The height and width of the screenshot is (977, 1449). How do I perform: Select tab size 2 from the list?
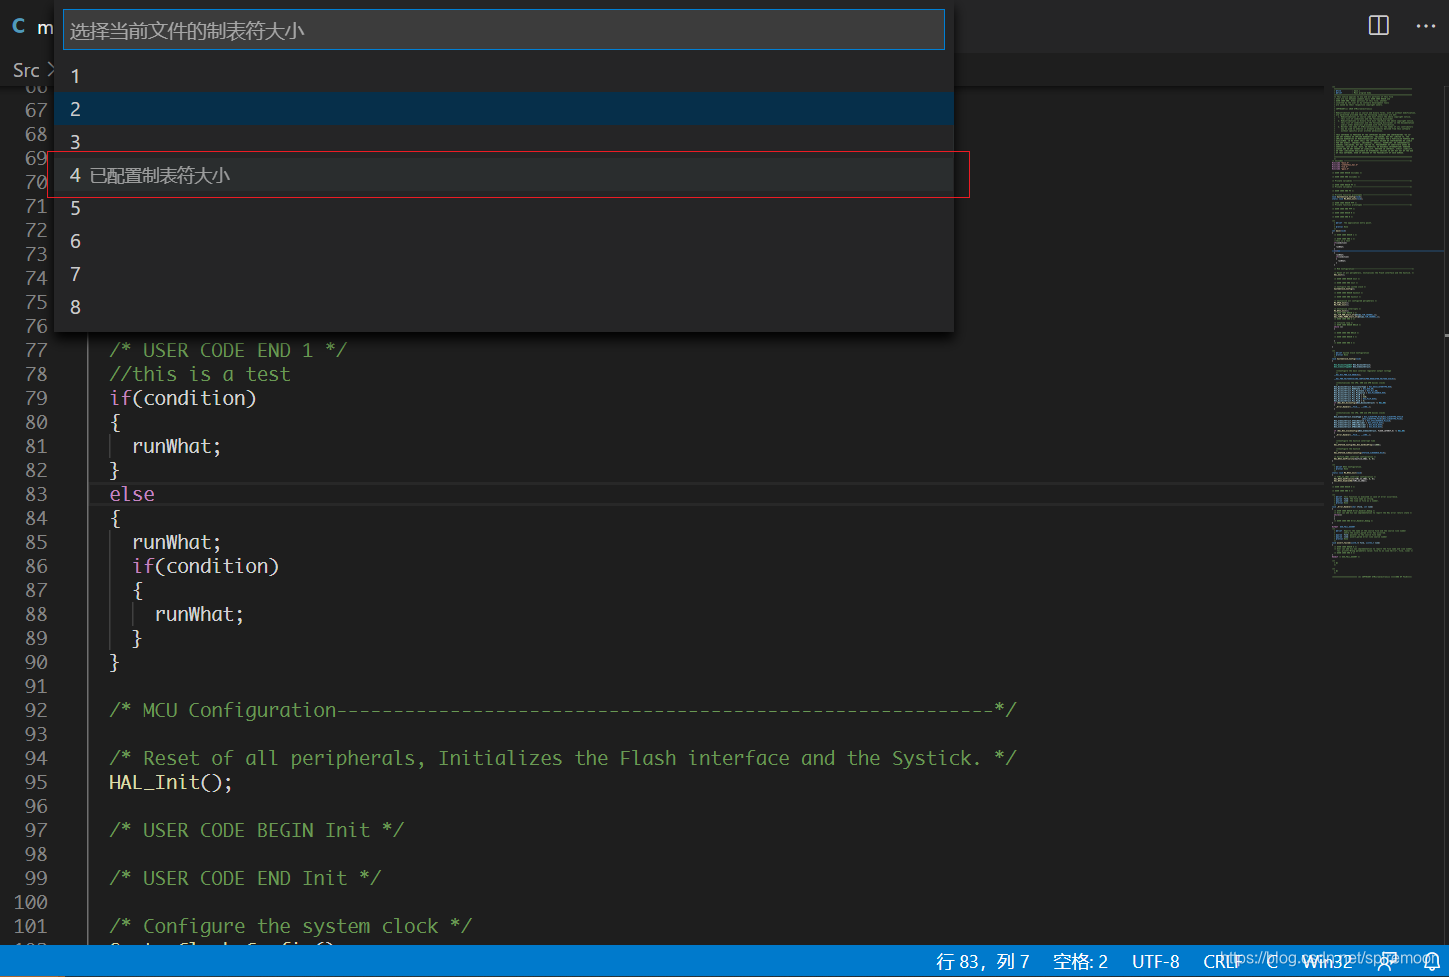tap(504, 109)
